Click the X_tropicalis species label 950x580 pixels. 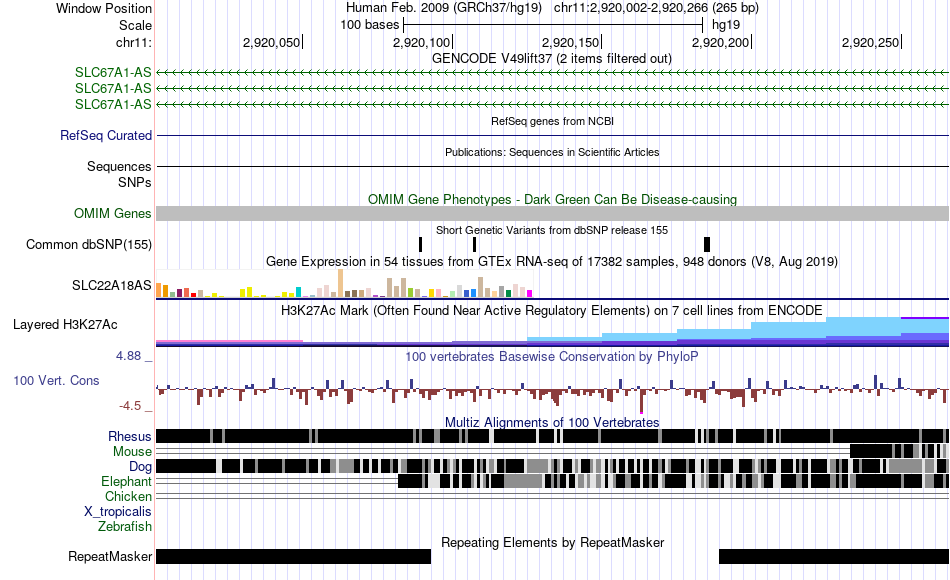pyautogui.click(x=118, y=511)
